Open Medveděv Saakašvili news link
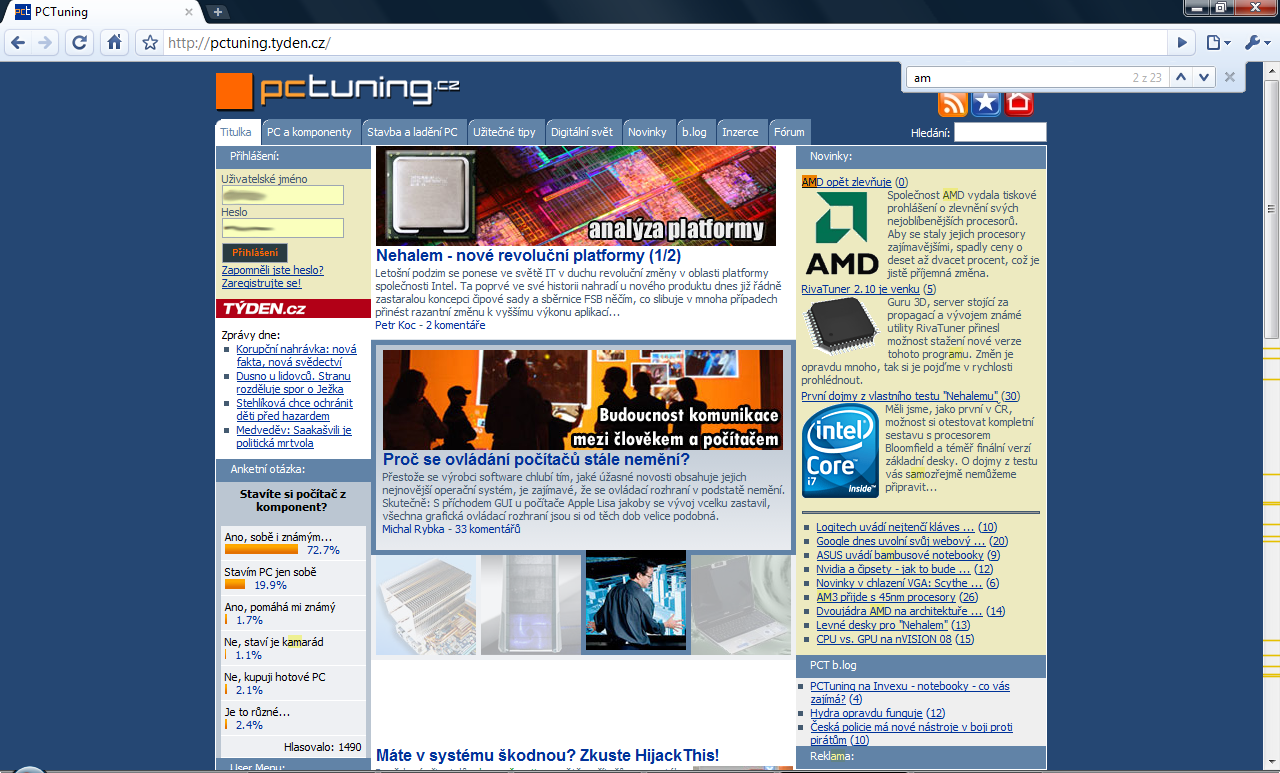The width and height of the screenshot is (1280, 773). click(294, 437)
